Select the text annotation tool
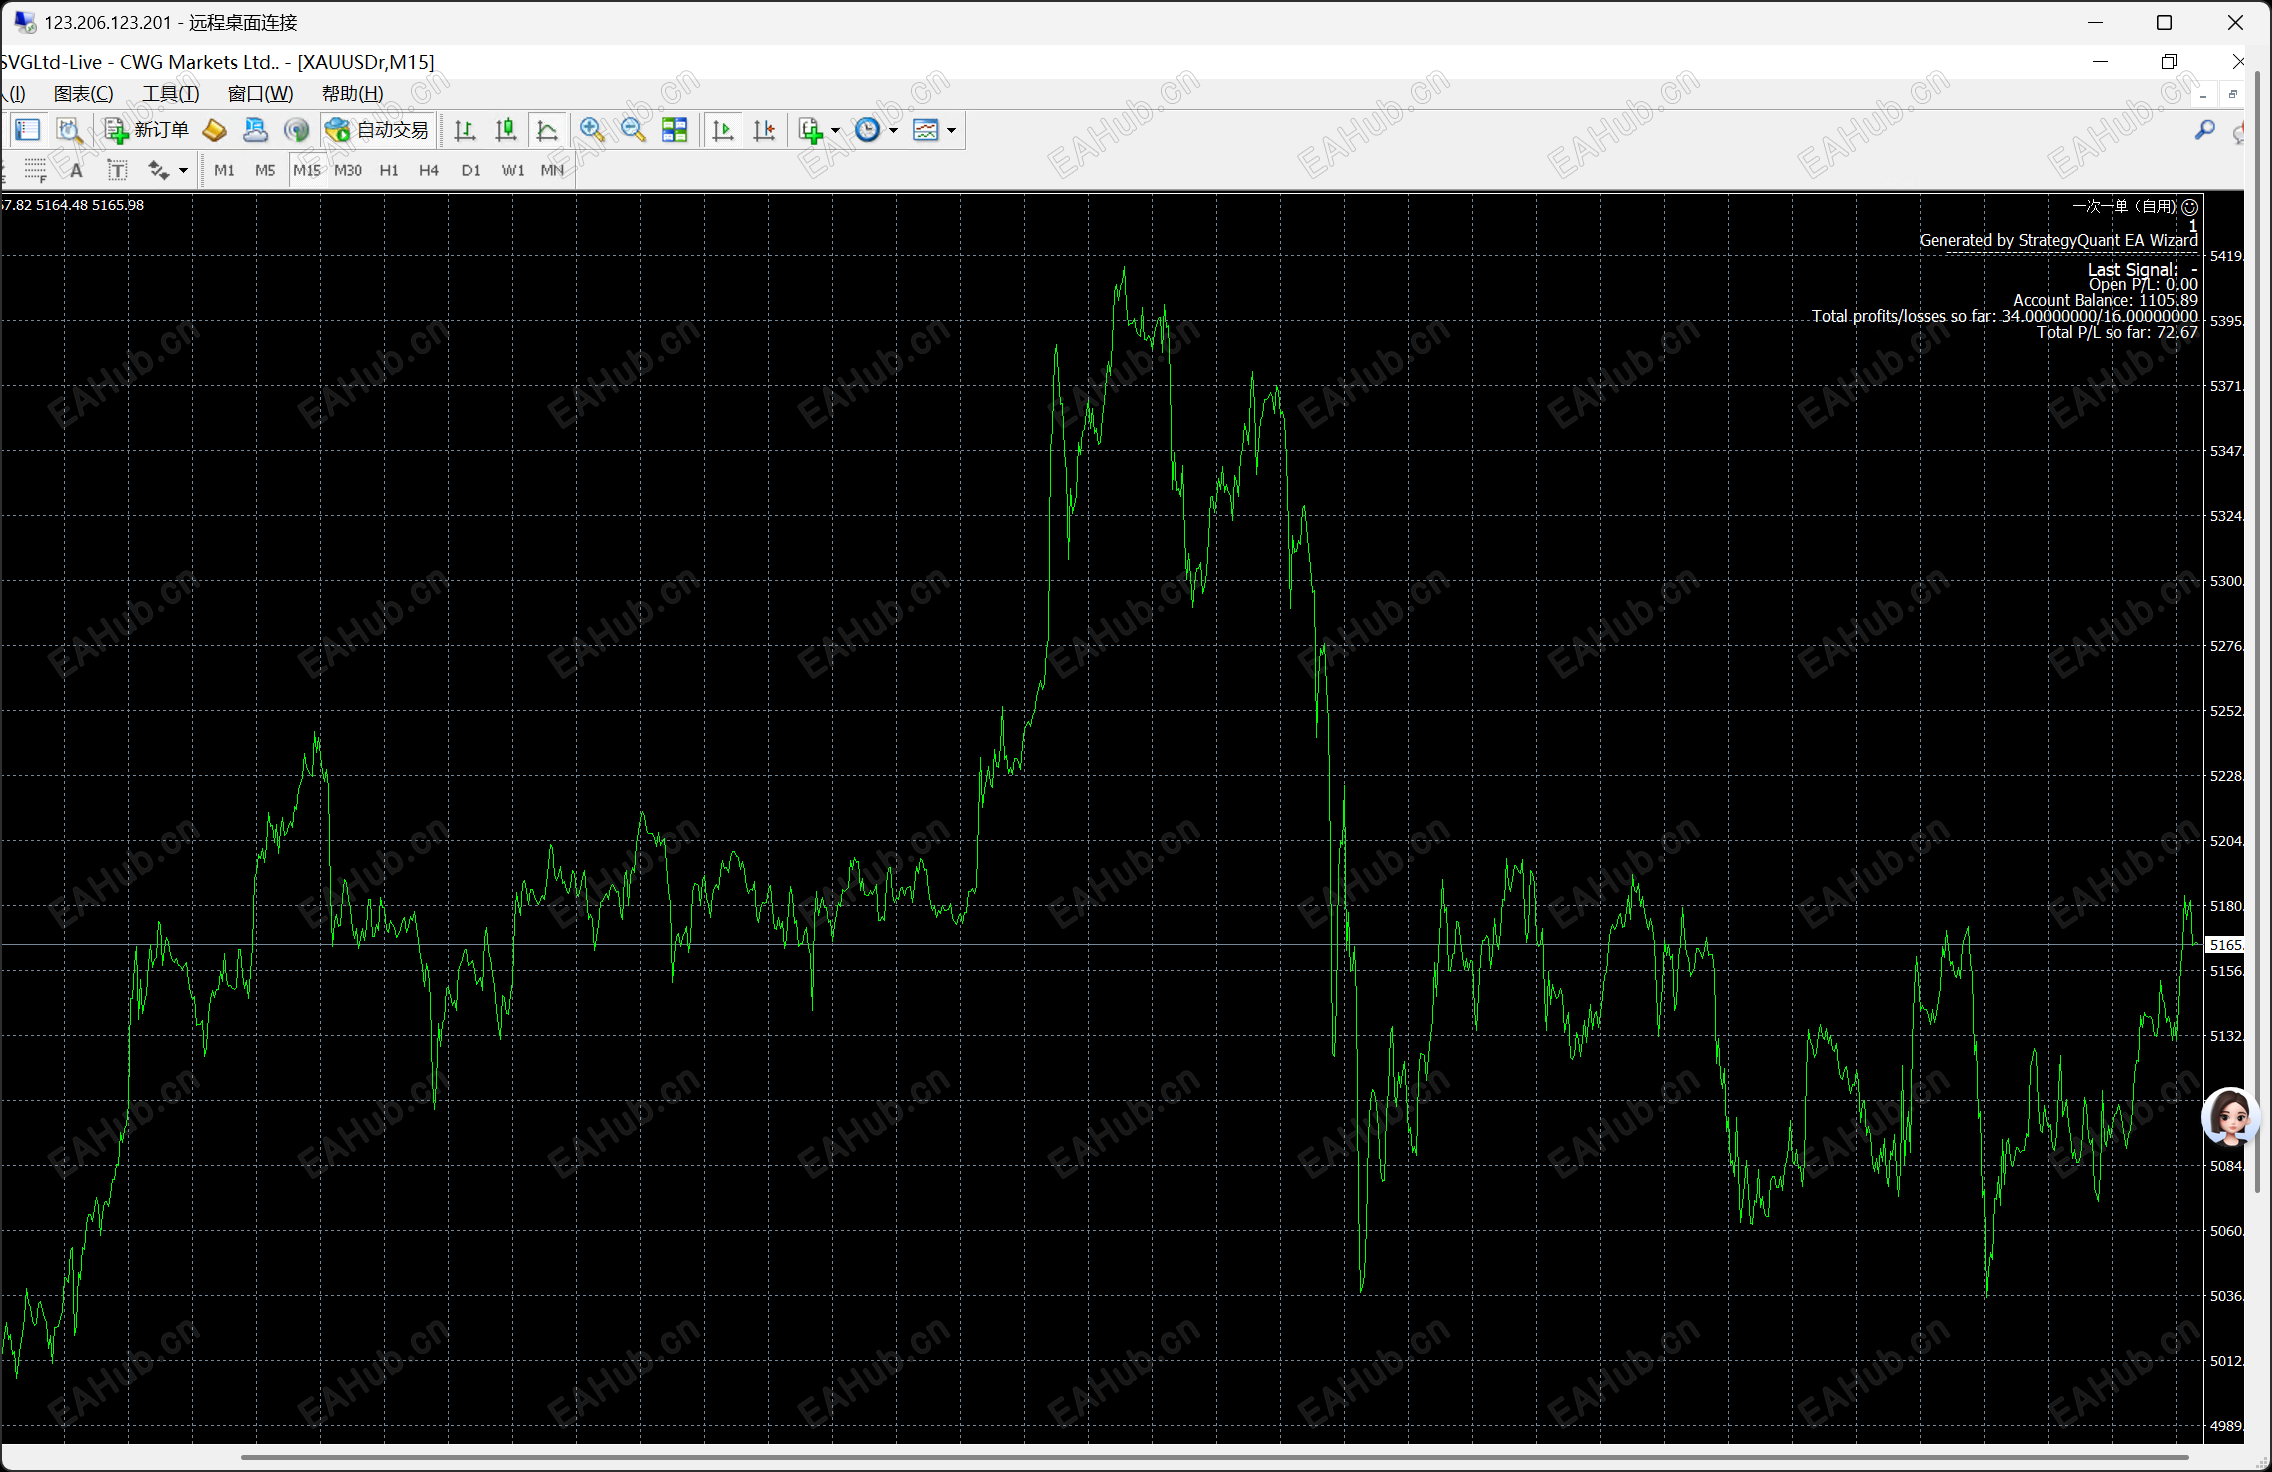2272x1472 pixels. click(x=117, y=170)
